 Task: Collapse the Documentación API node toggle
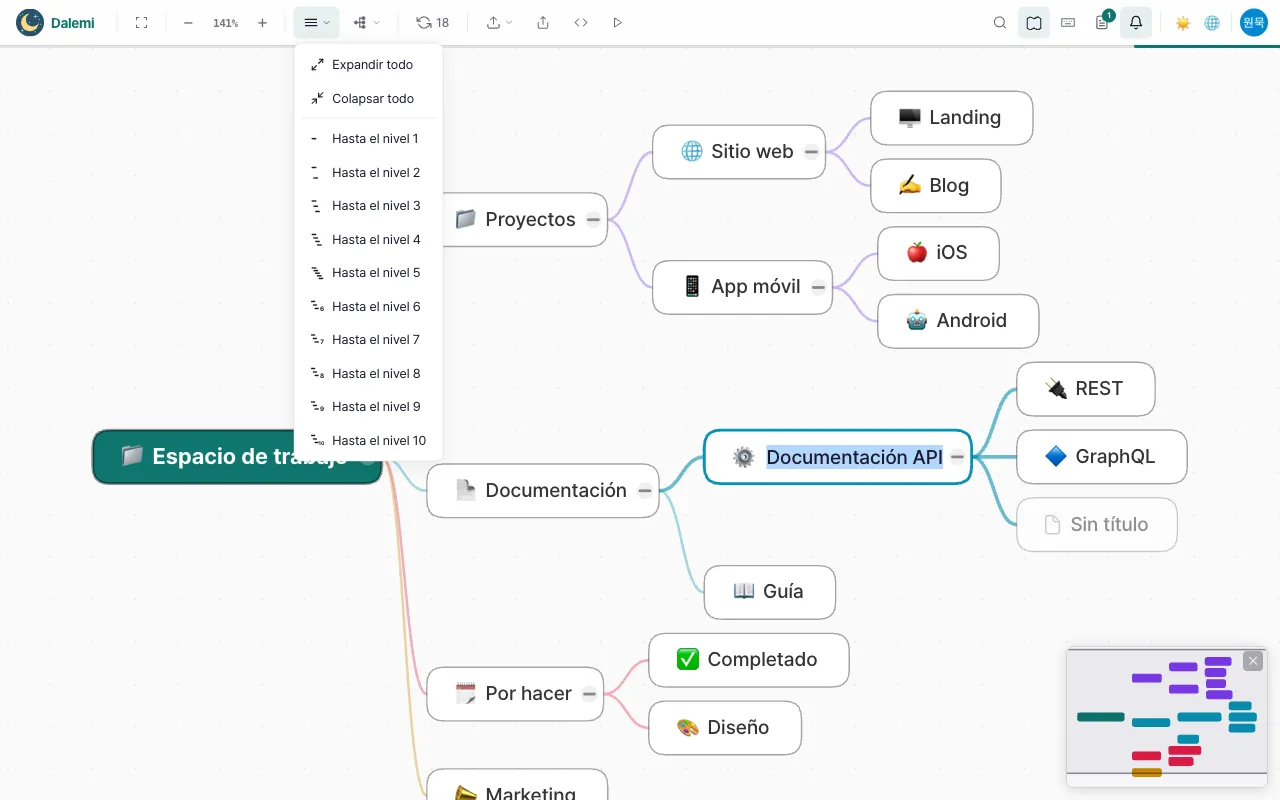(957, 457)
